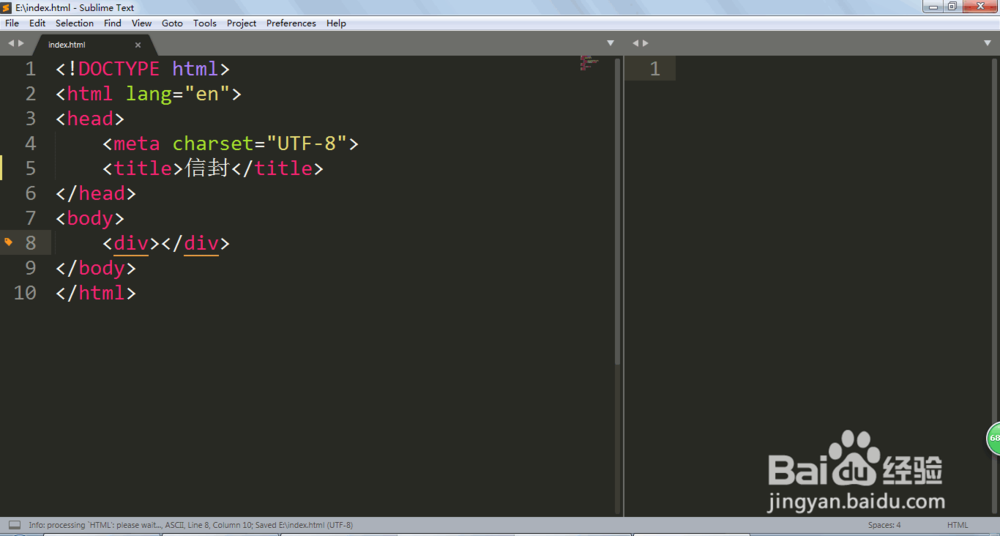This screenshot has width=1000, height=536.
Task: Click the opening div tag on line 8
Action: 131,243
